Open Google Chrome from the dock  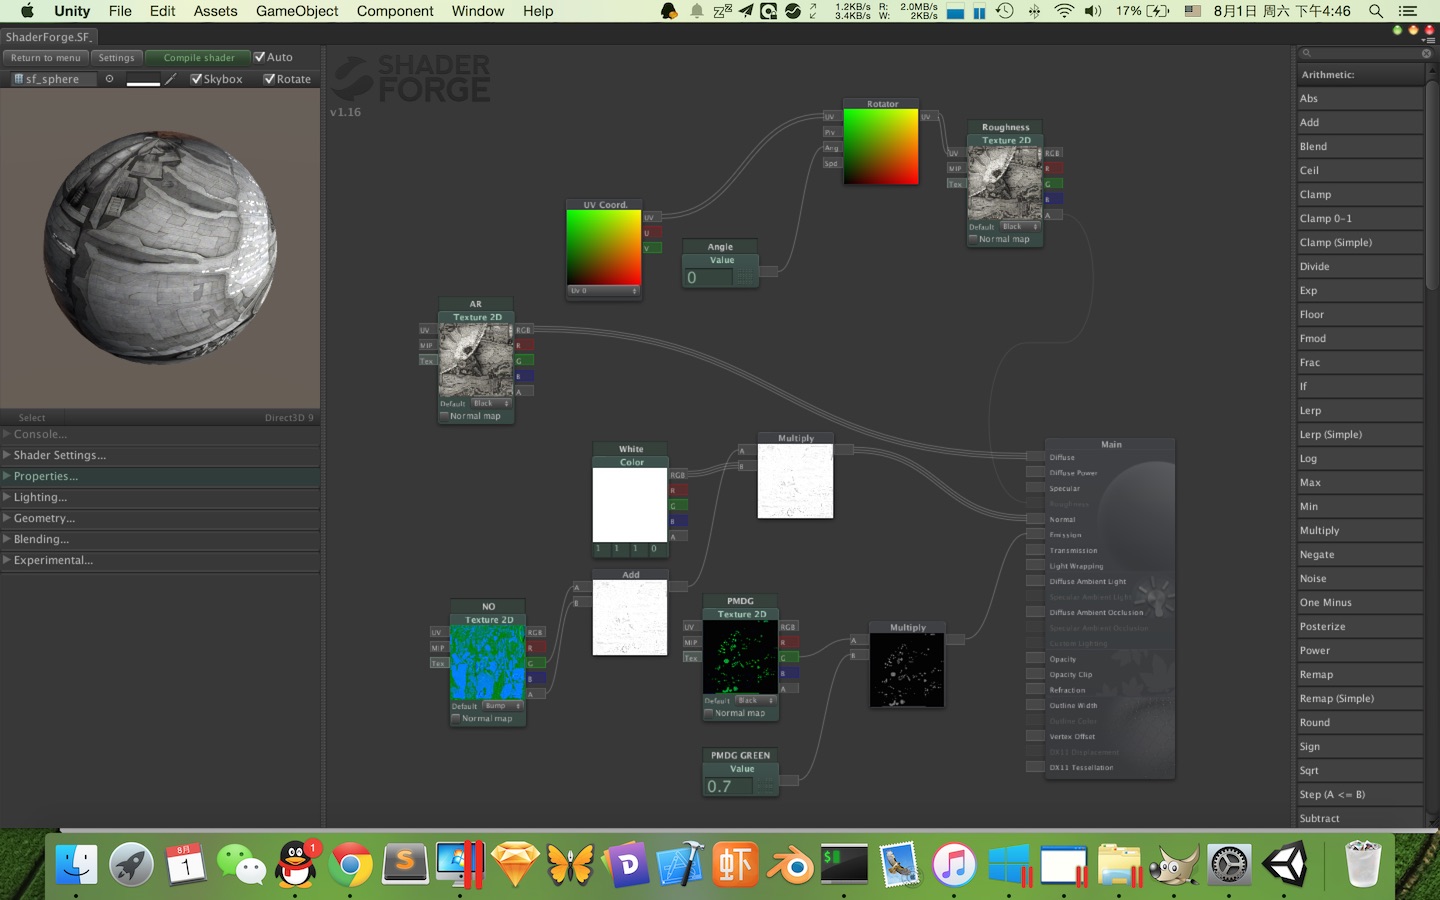pos(350,865)
